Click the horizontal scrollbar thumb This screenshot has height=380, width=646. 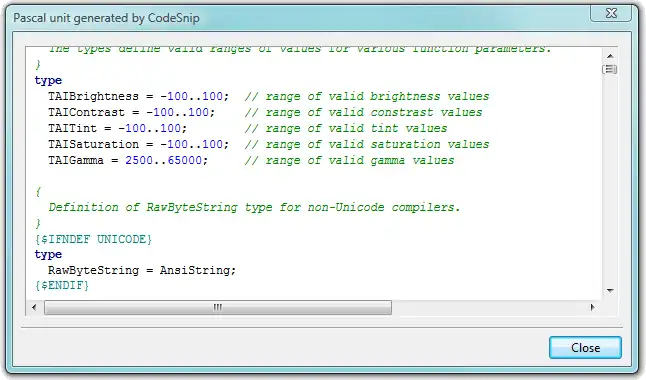click(218, 307)
